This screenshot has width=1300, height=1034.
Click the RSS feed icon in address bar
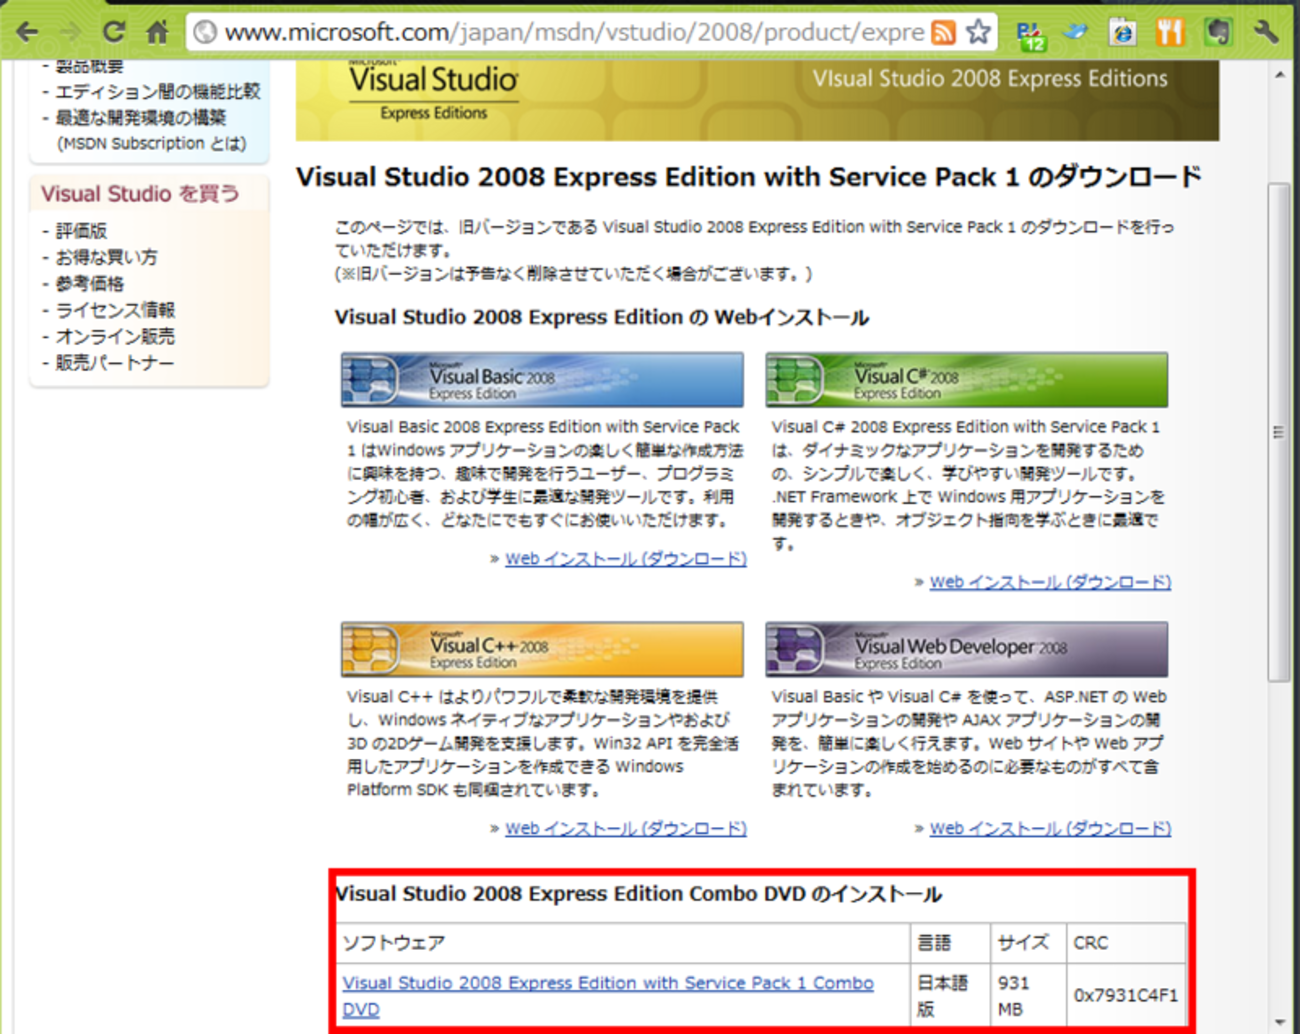[943, 33]
